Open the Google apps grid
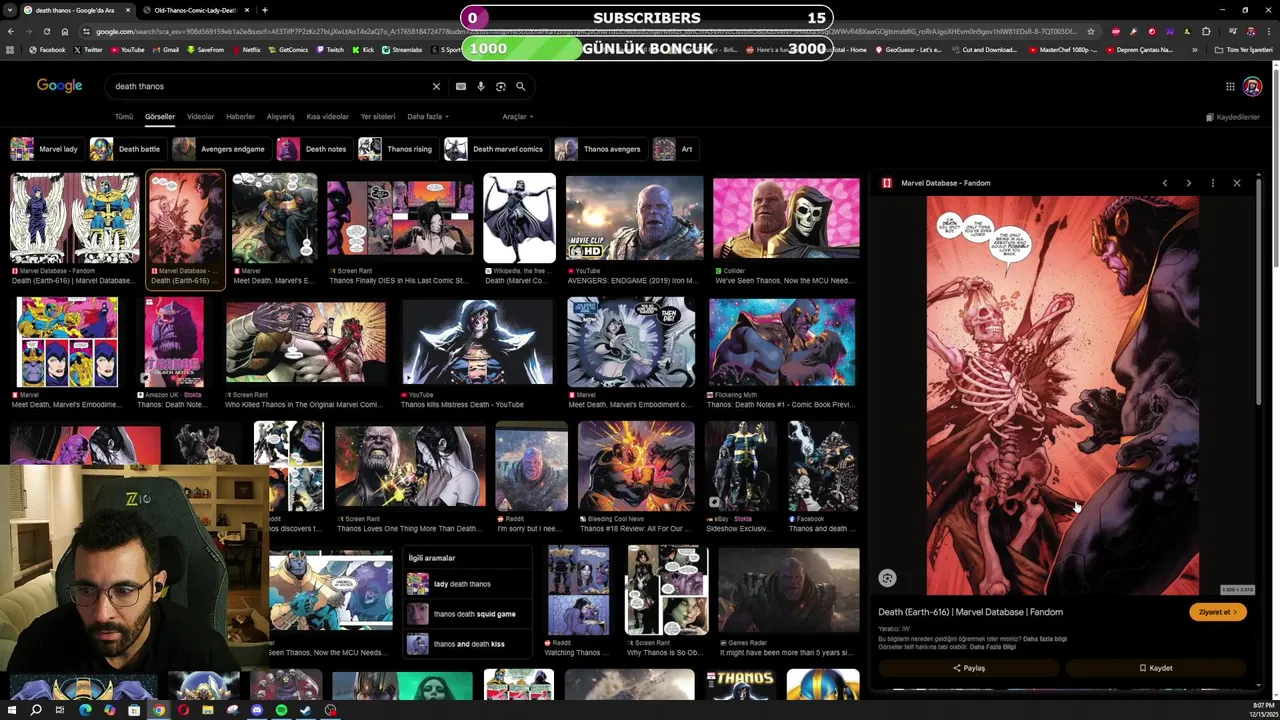The image size is (1280, 720). pos(1230,87)
